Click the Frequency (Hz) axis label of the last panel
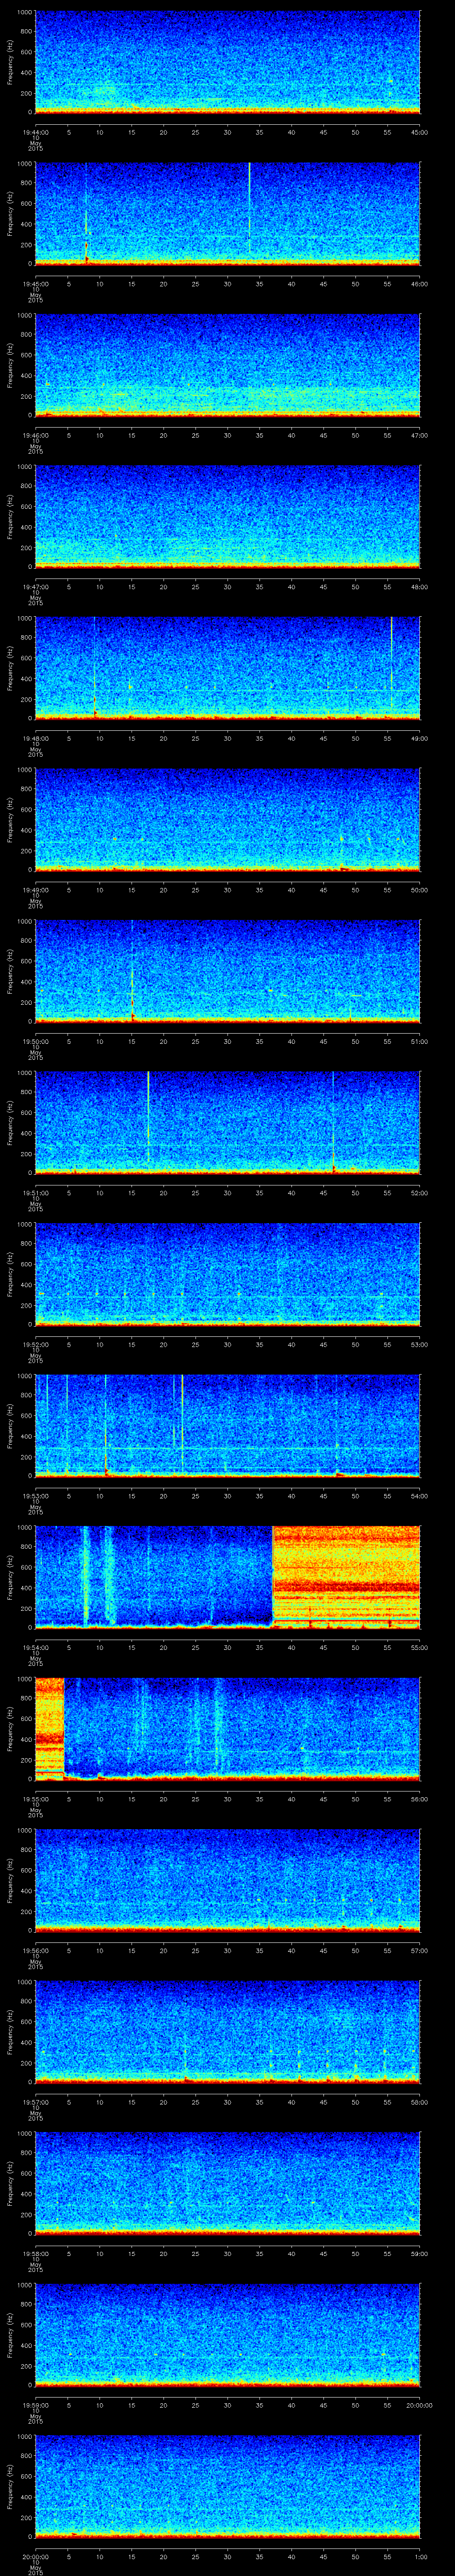This screenshot has height=2576, width=455. pyautogui.click(x=10, y=2486)
